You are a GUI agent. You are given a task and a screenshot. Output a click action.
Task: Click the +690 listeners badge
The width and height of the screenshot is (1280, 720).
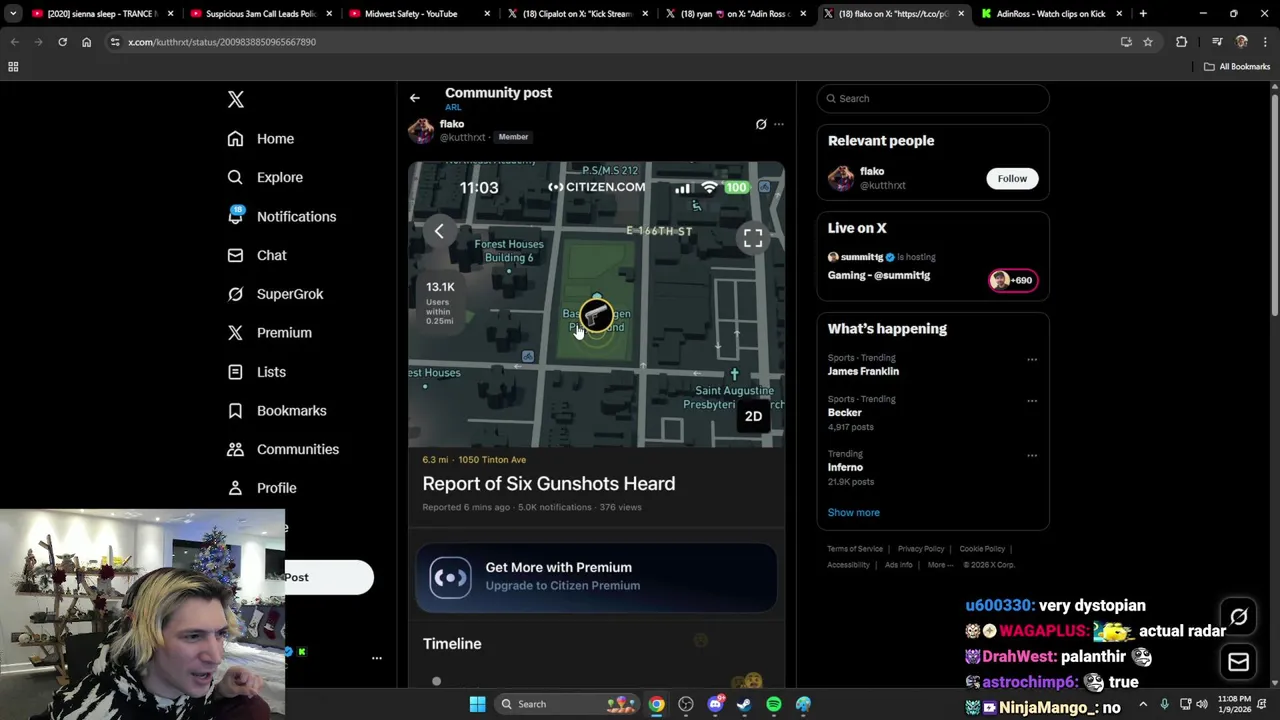click(1013, 280)
